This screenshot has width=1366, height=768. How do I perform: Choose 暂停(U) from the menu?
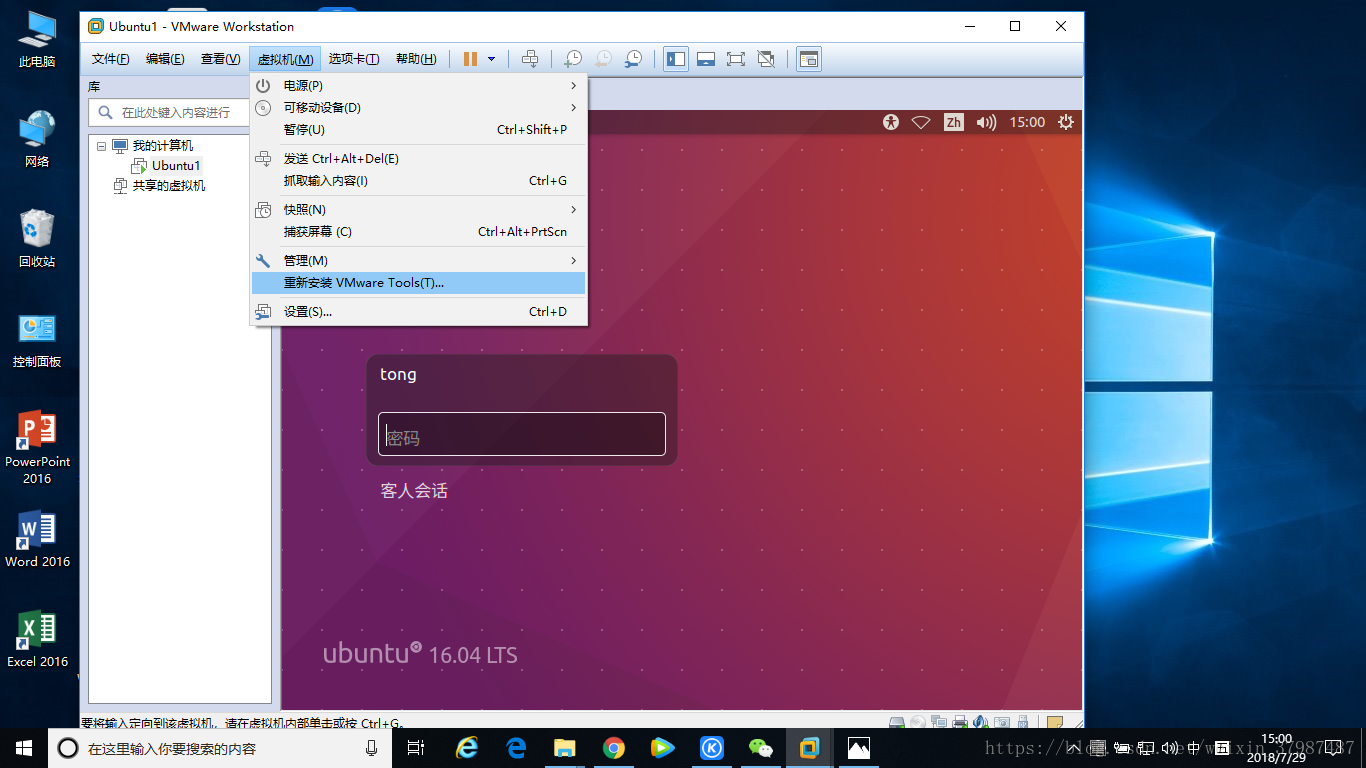418,130
